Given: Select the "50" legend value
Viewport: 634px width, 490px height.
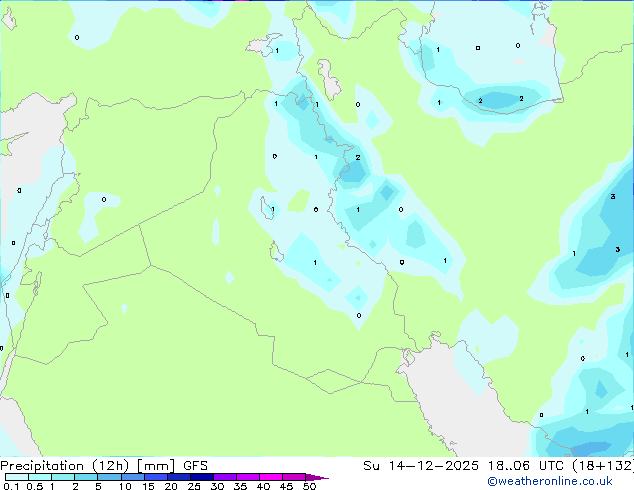Looking at the screenshot, I should (309, 486).
